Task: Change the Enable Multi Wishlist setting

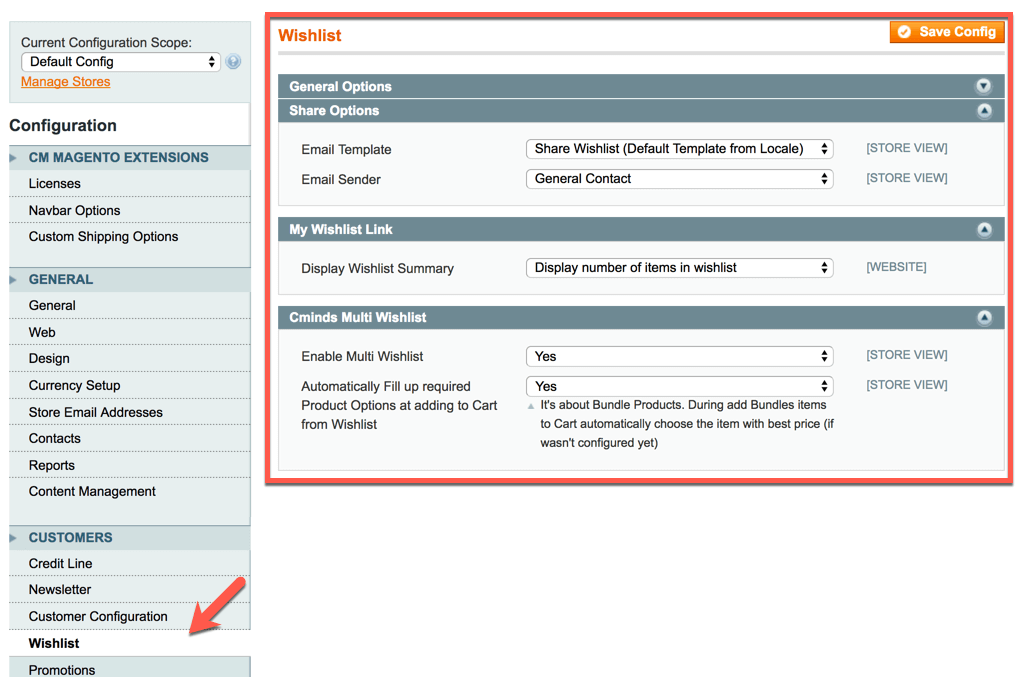Action: click(679, 356)
